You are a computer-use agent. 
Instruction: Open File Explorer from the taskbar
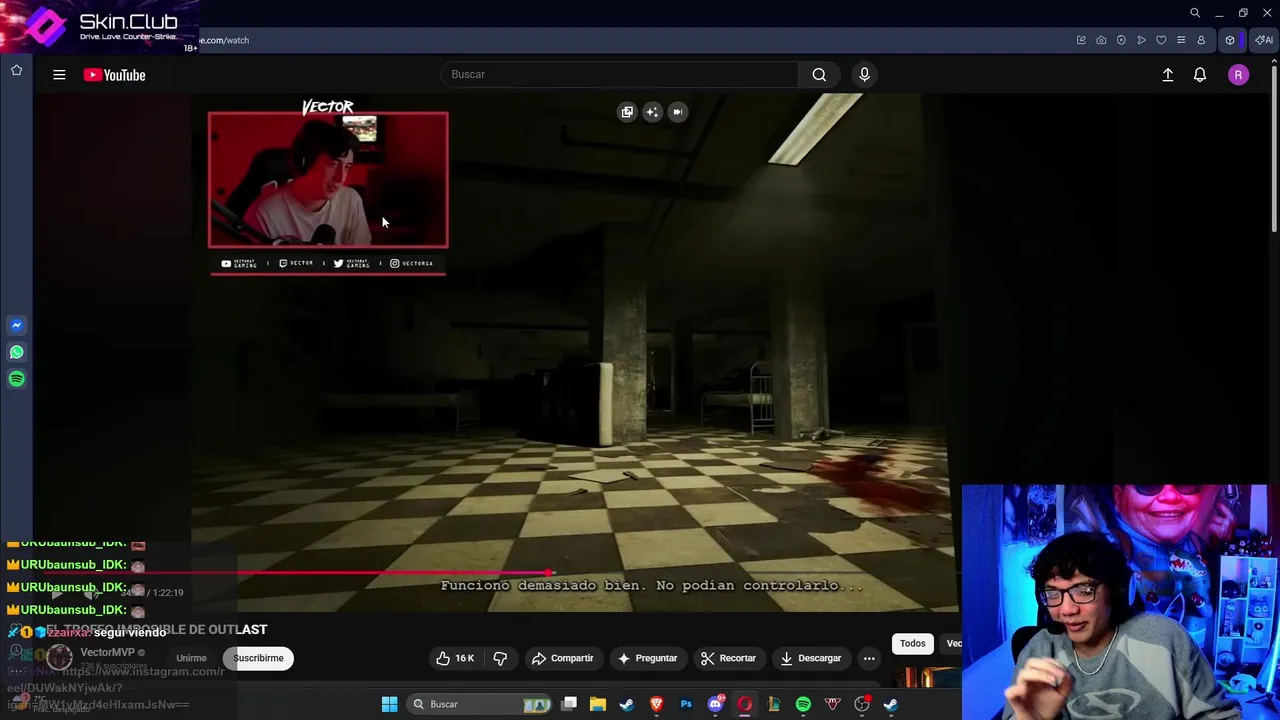tap(598, 704)
